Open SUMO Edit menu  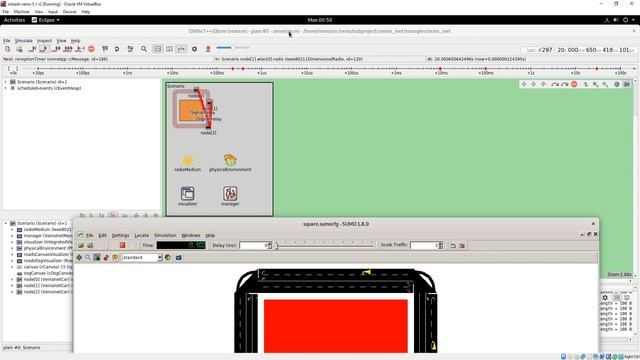[x=102, y=236]
